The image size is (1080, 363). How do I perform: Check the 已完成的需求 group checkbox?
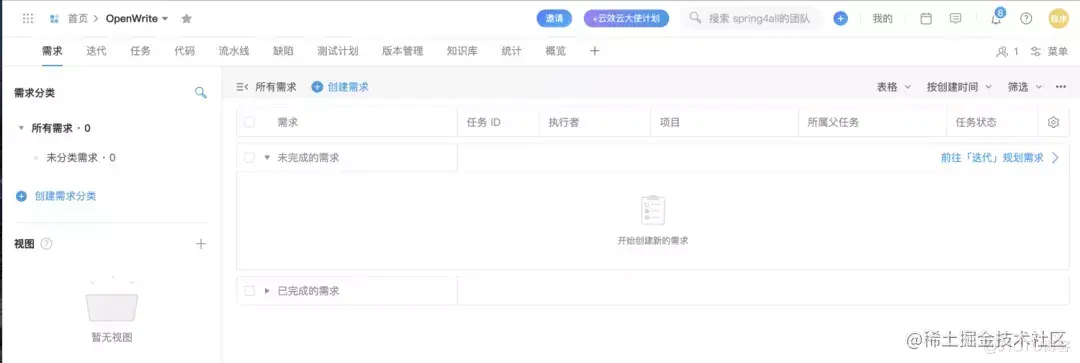point(249,291)
